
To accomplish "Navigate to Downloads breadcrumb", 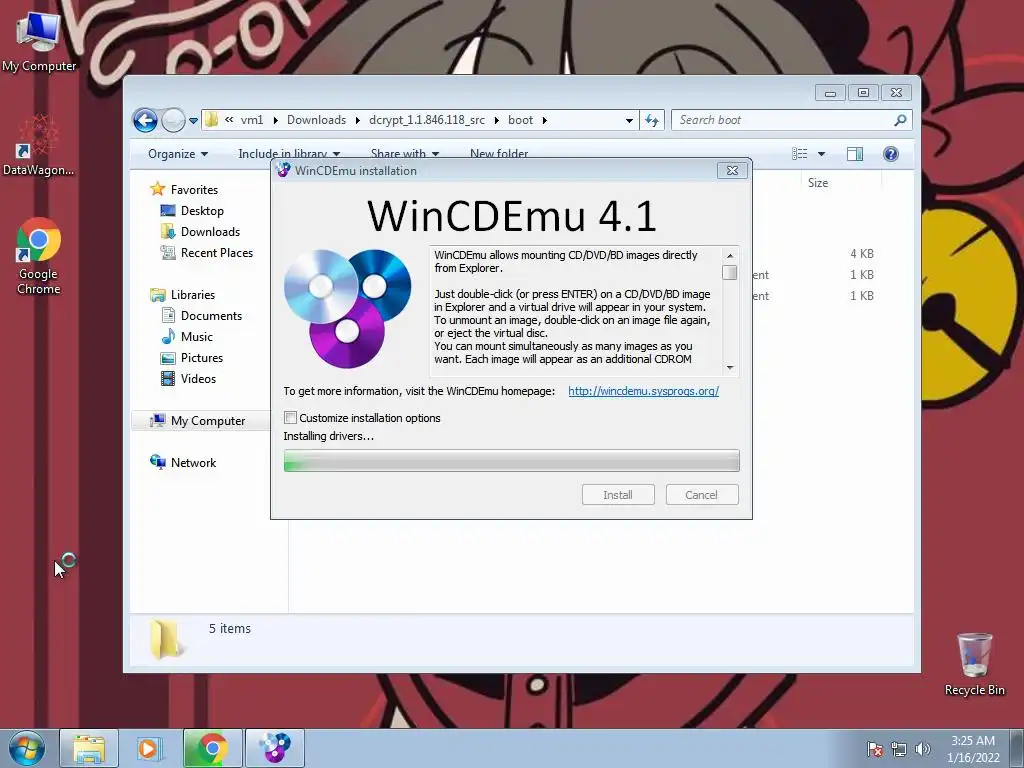I will [x=316, y=120].
